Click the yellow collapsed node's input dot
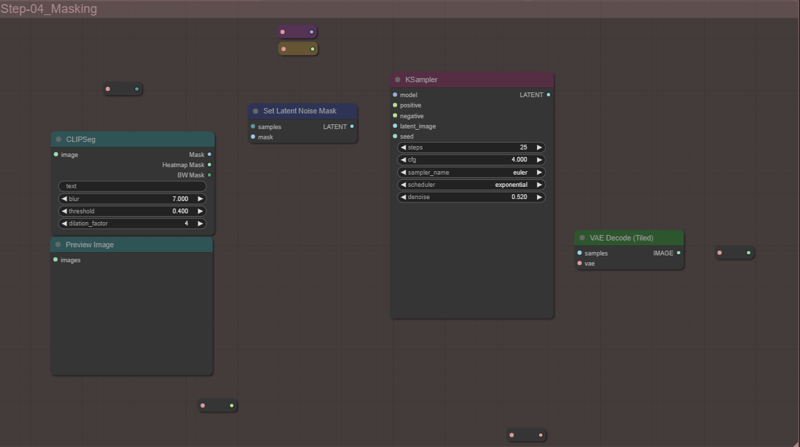Image resolution: width=800 pixels, height=447 pixels. (x=284, y=49)
